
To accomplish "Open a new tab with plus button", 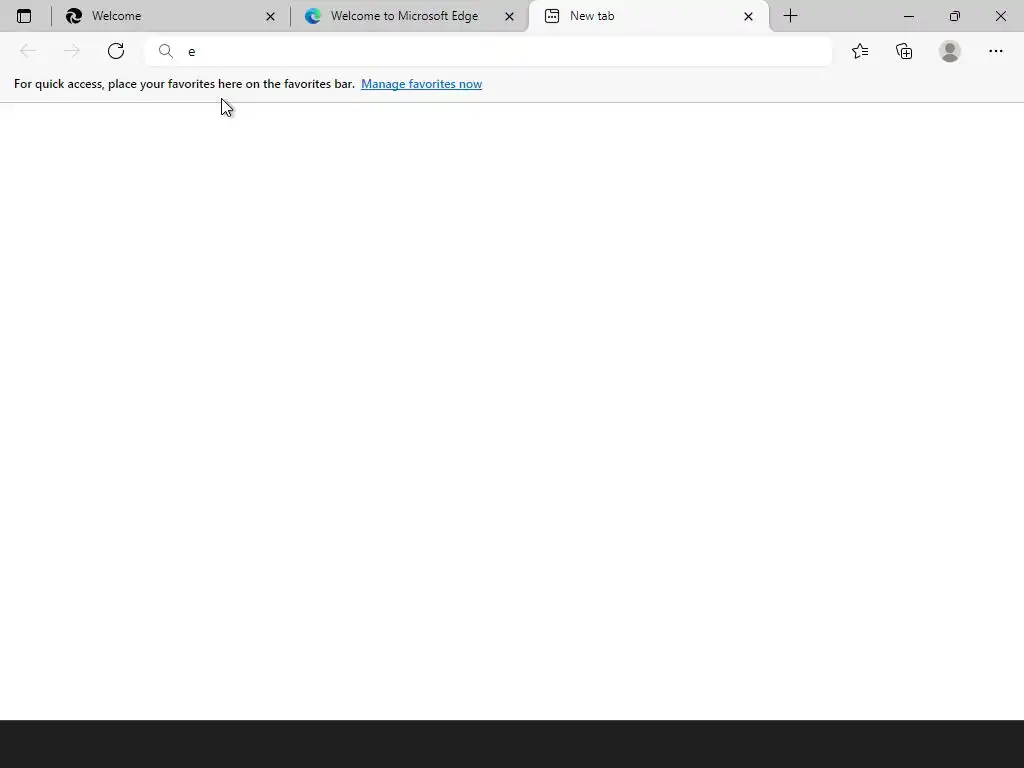I will pyautogui.click(x=790, y=16).
